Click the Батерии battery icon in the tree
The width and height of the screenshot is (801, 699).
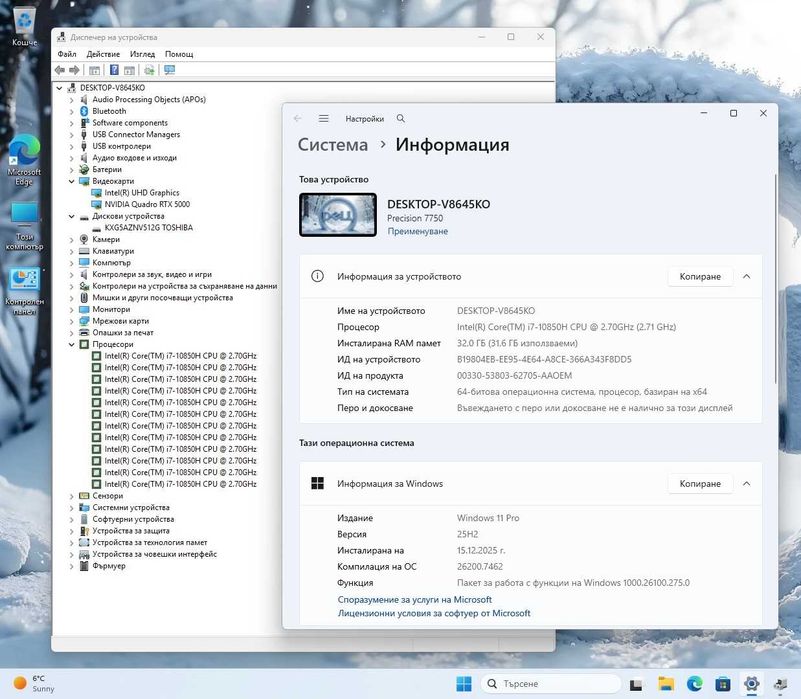[x=84, y=169]
